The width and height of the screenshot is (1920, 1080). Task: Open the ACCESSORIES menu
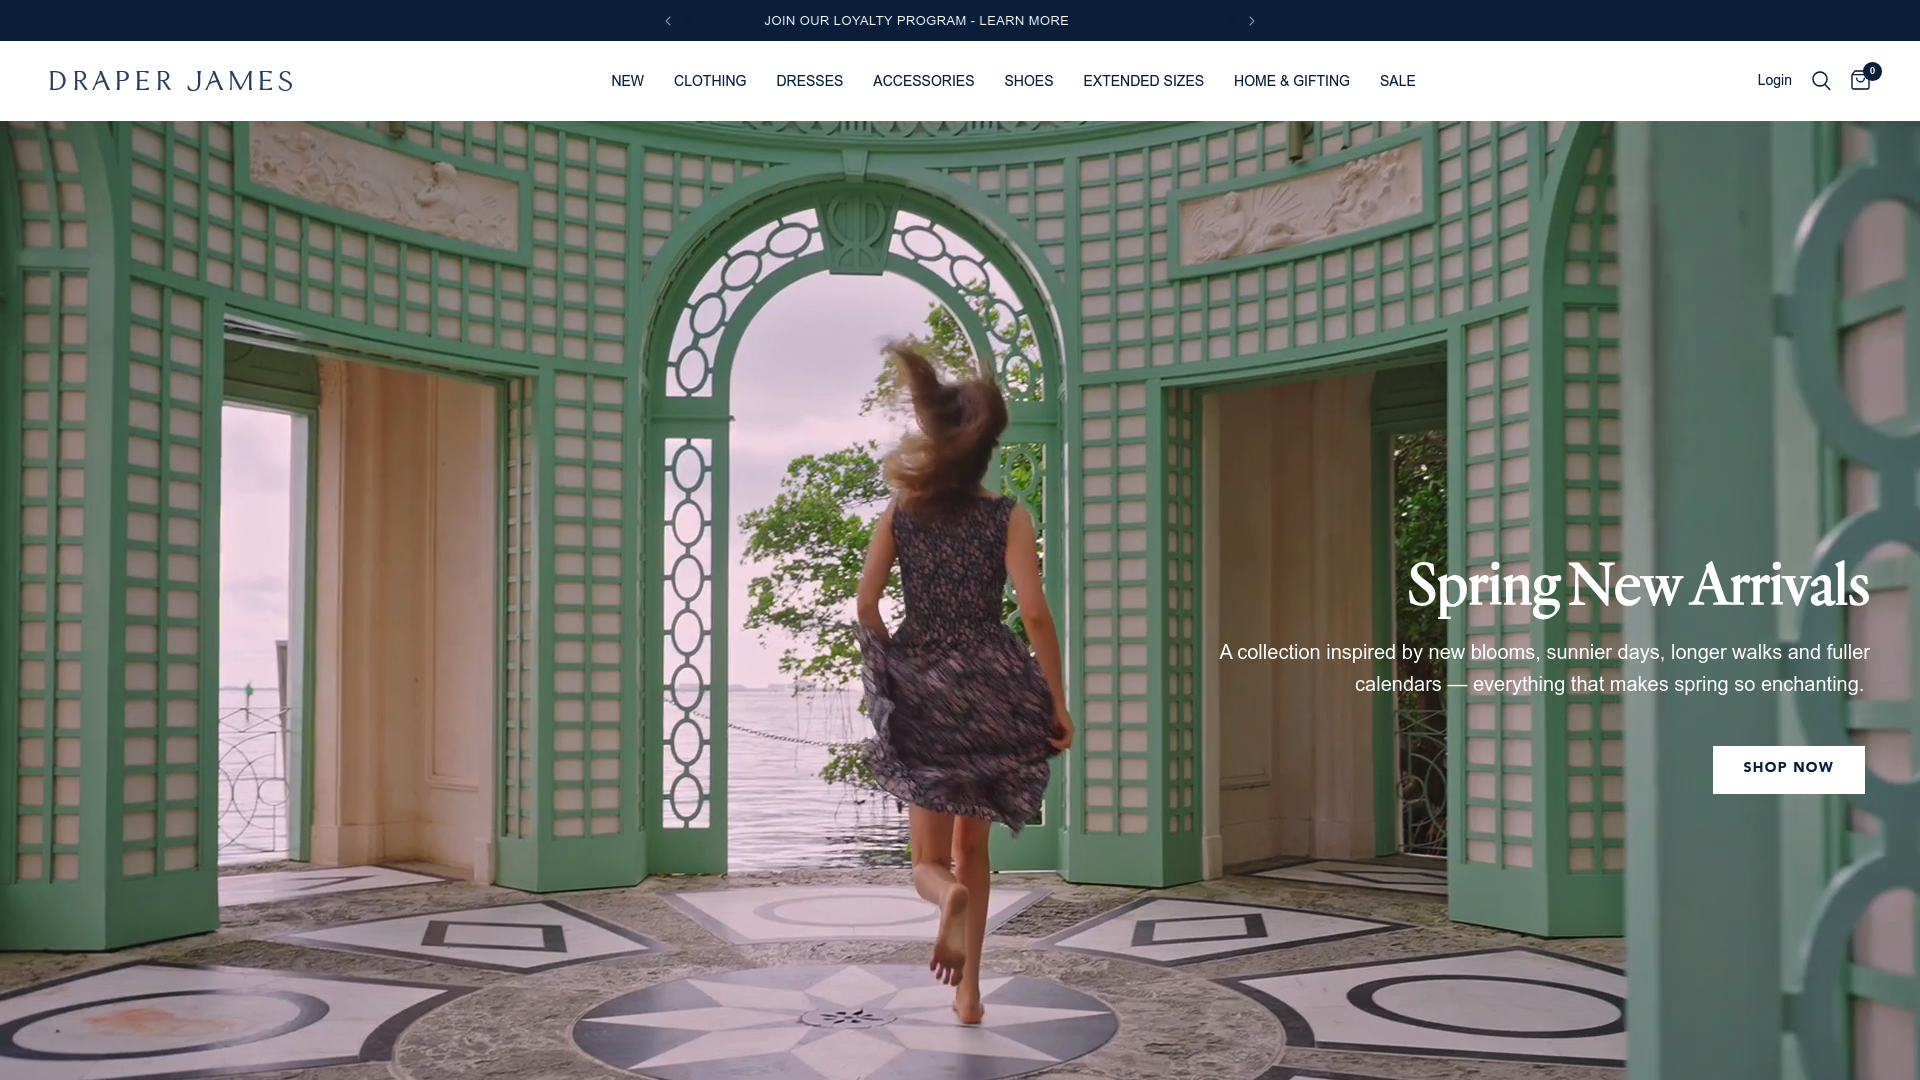[x=923, y=81]
